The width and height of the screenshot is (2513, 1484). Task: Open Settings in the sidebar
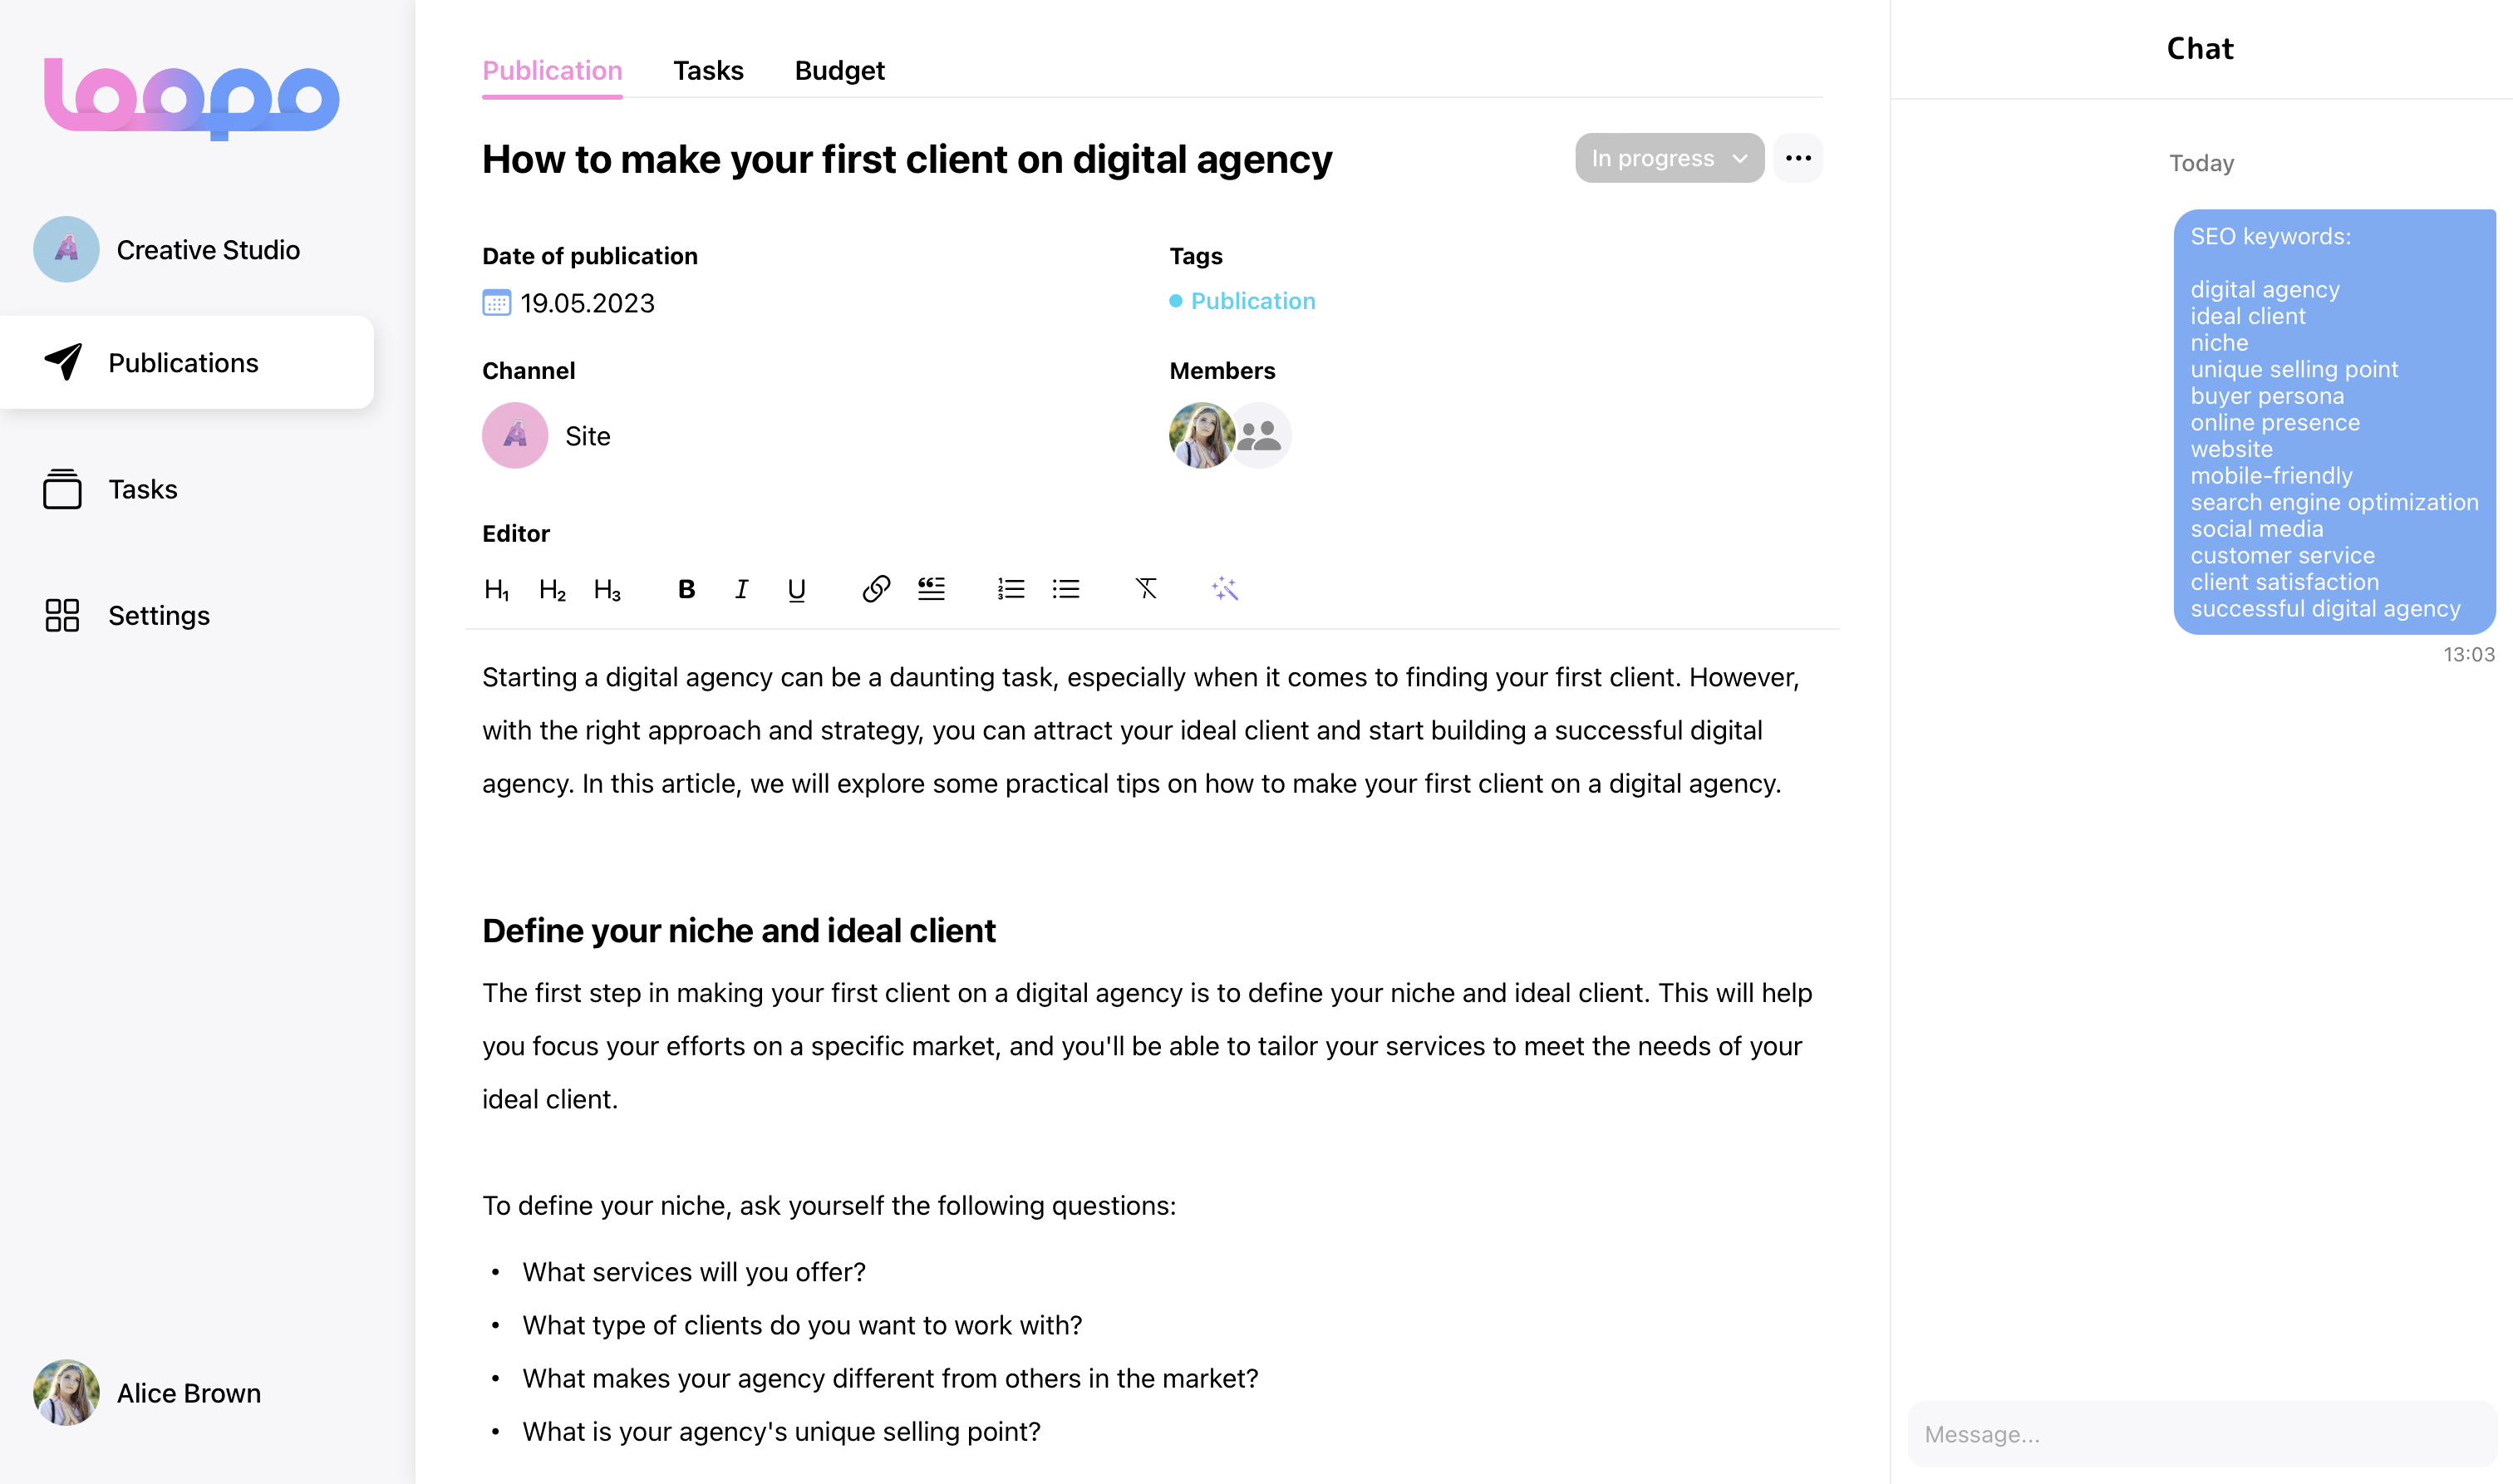pyautogui.click(x=158, y=615)
